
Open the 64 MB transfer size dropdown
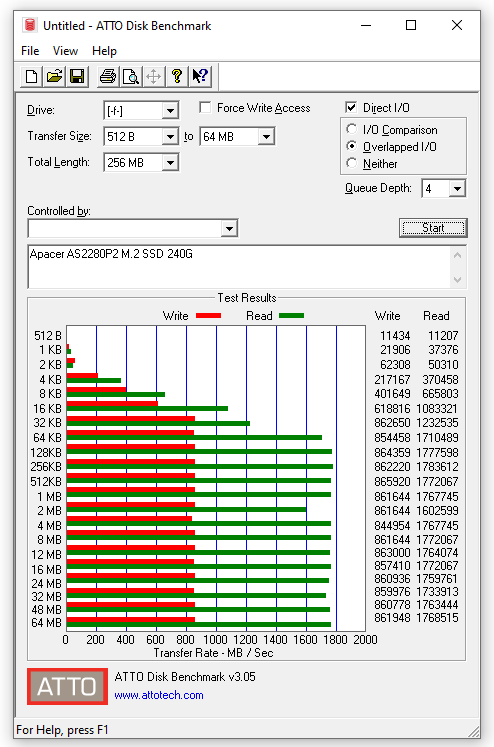[267, 137]
